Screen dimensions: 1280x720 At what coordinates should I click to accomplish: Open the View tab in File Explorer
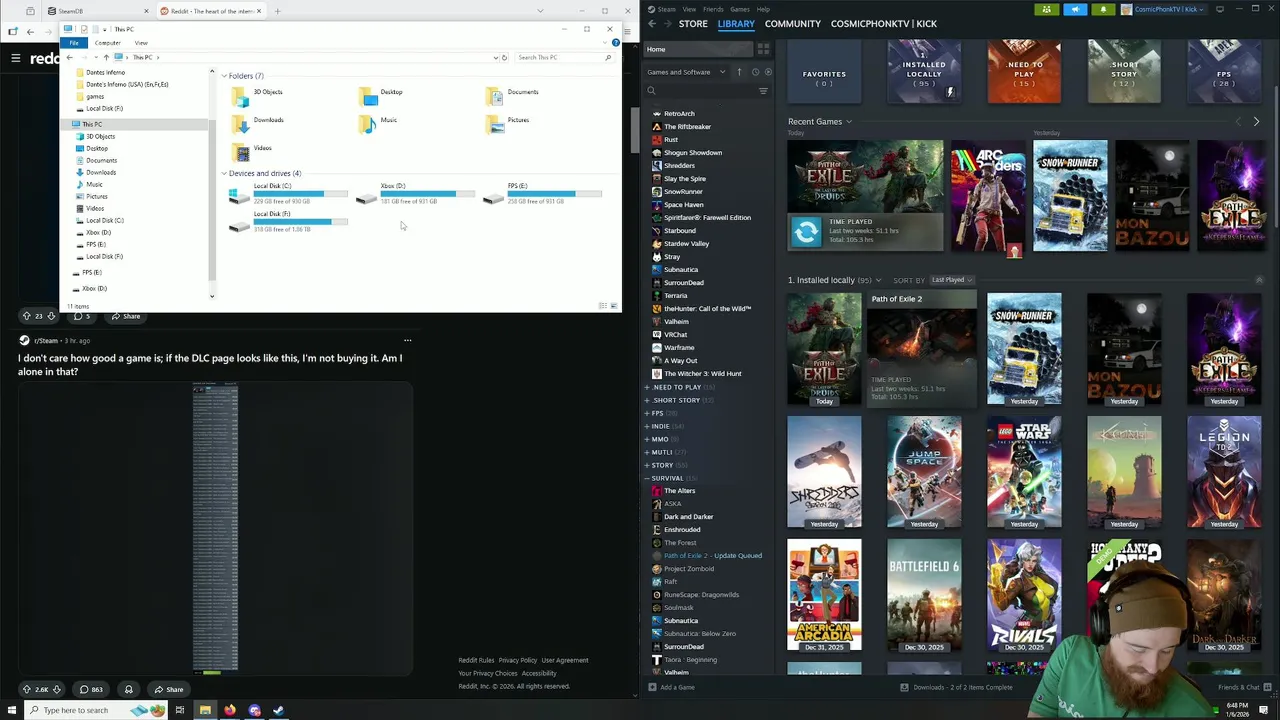[141, 43]
